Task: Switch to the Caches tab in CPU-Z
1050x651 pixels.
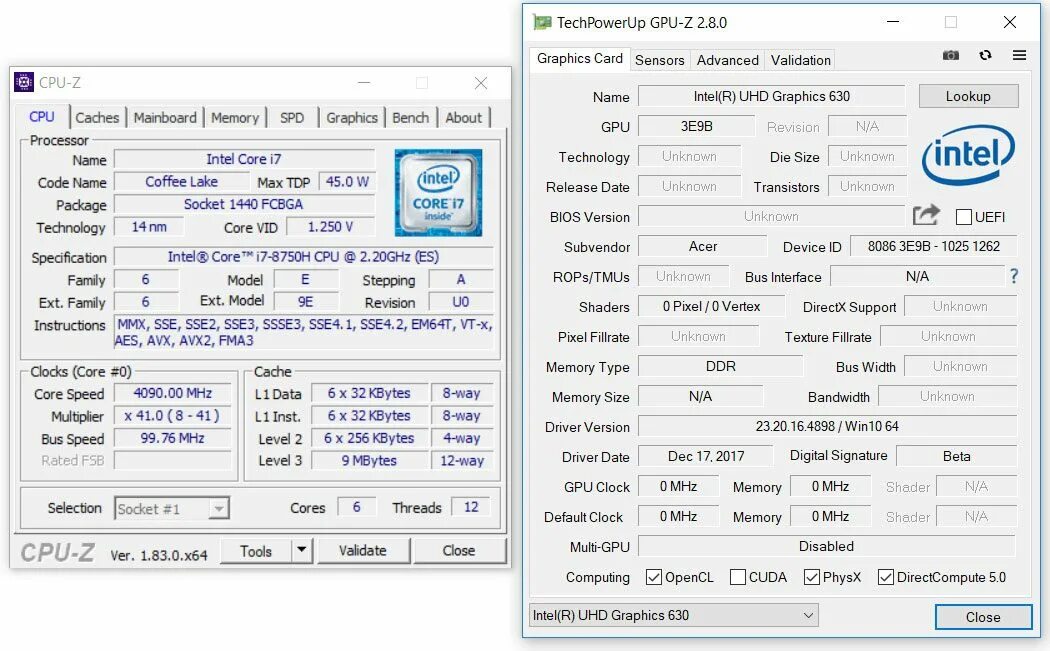Action: pyautogui.click(x=97, y=118)
